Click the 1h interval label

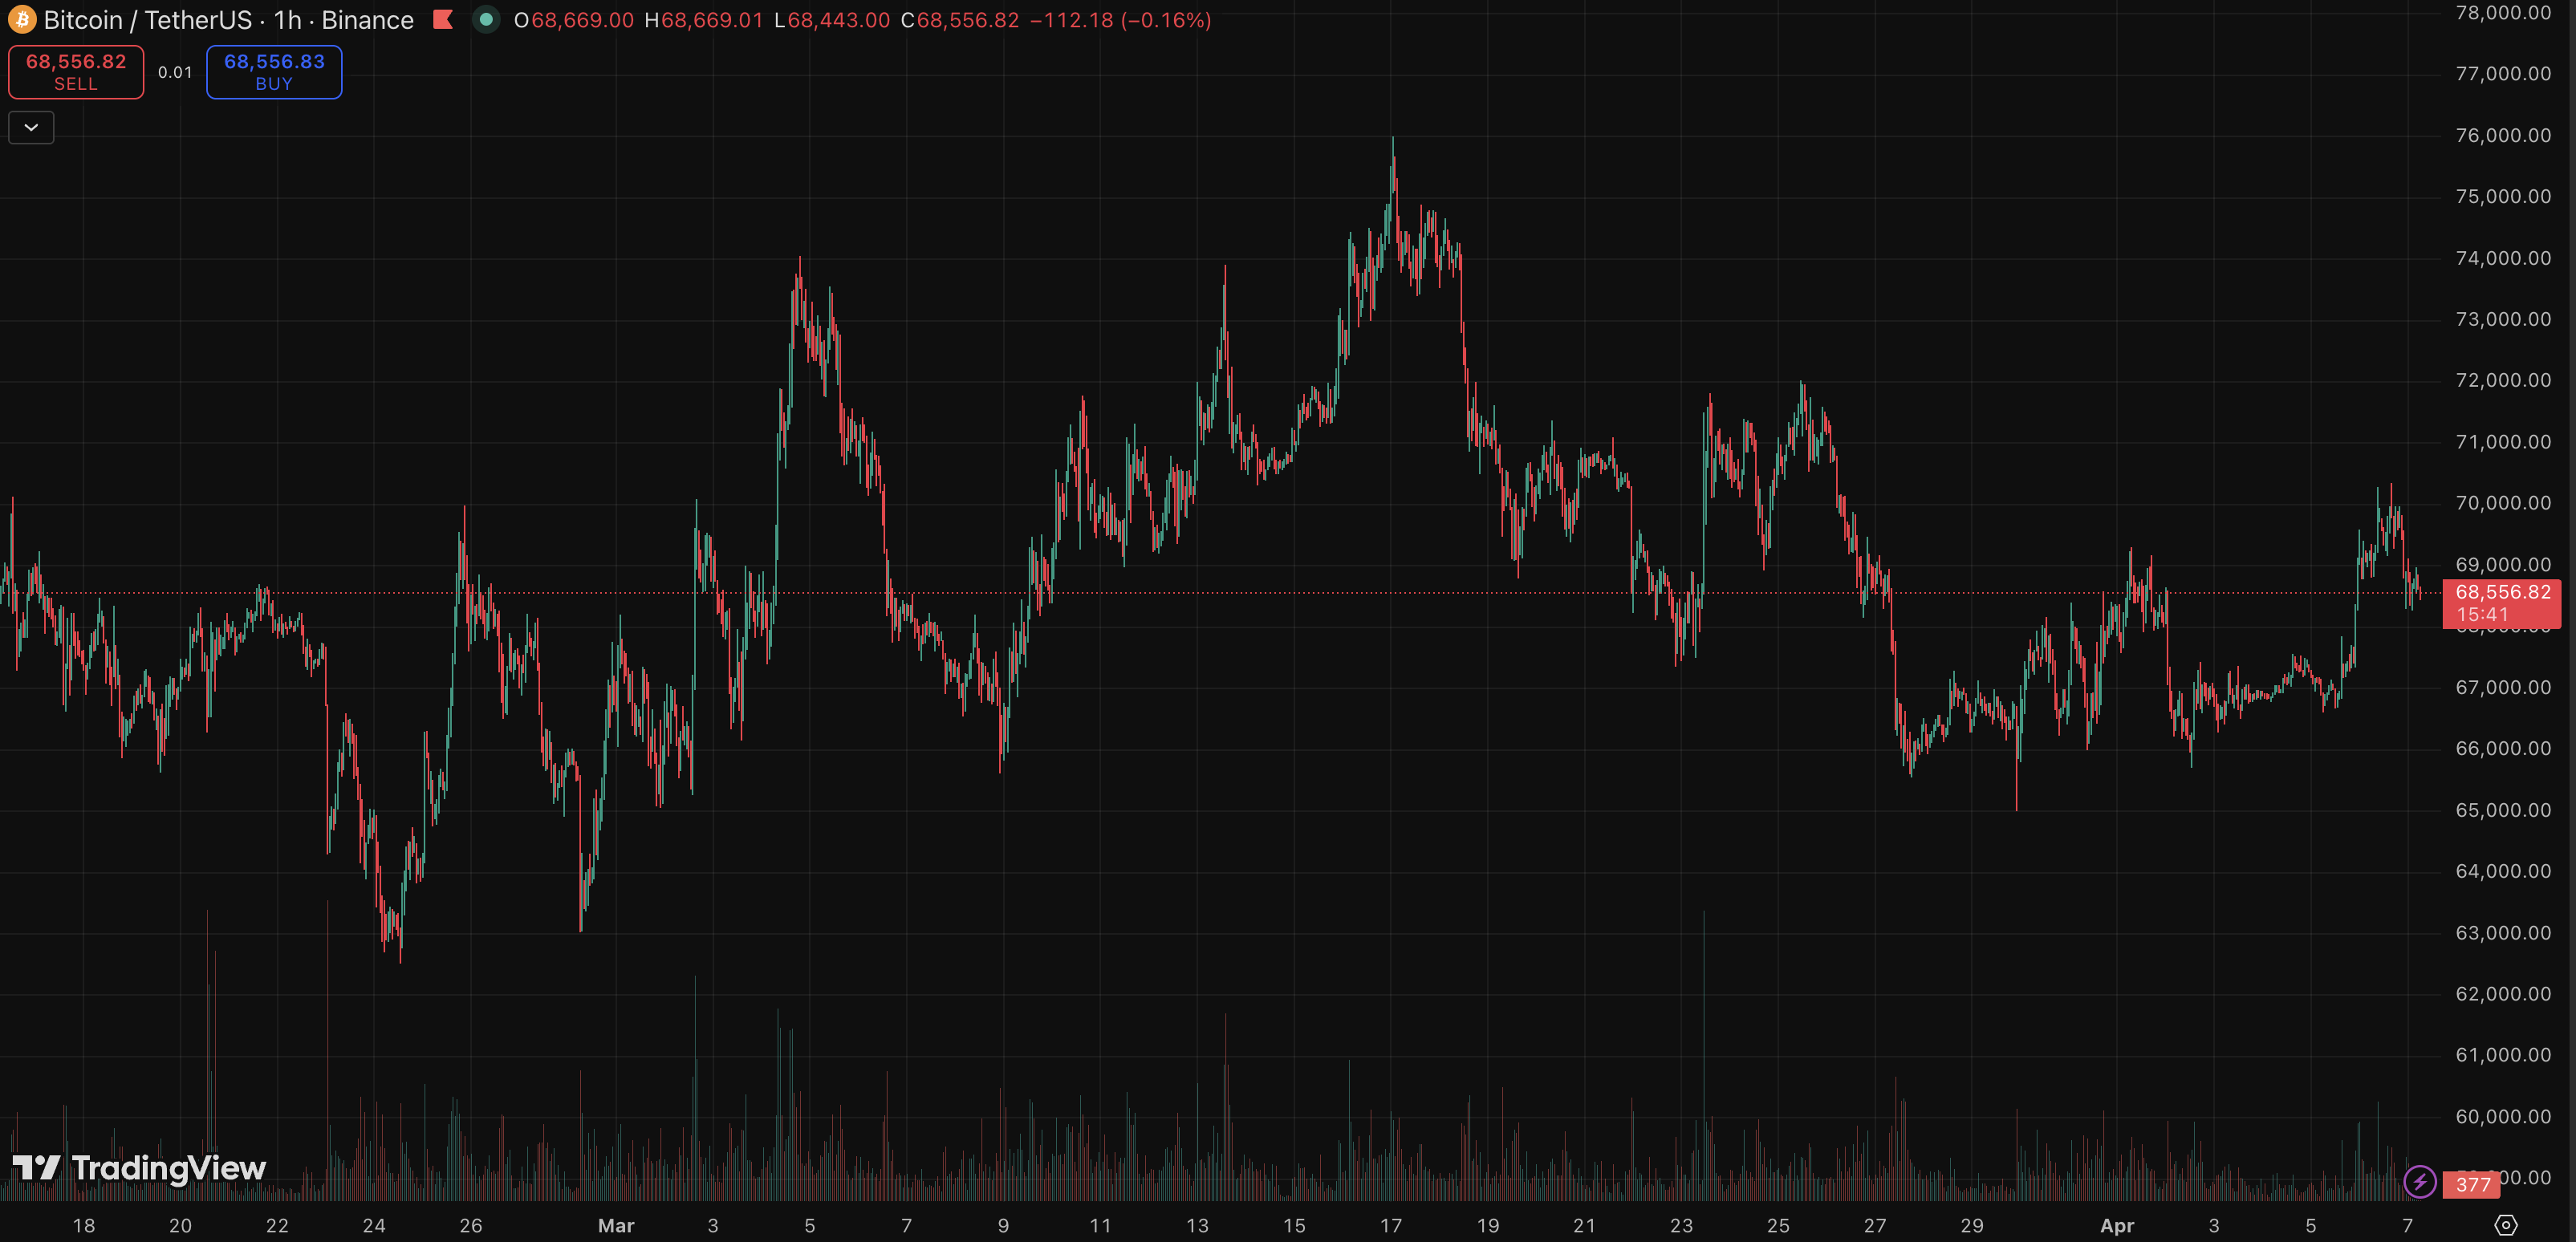point(287,20)
